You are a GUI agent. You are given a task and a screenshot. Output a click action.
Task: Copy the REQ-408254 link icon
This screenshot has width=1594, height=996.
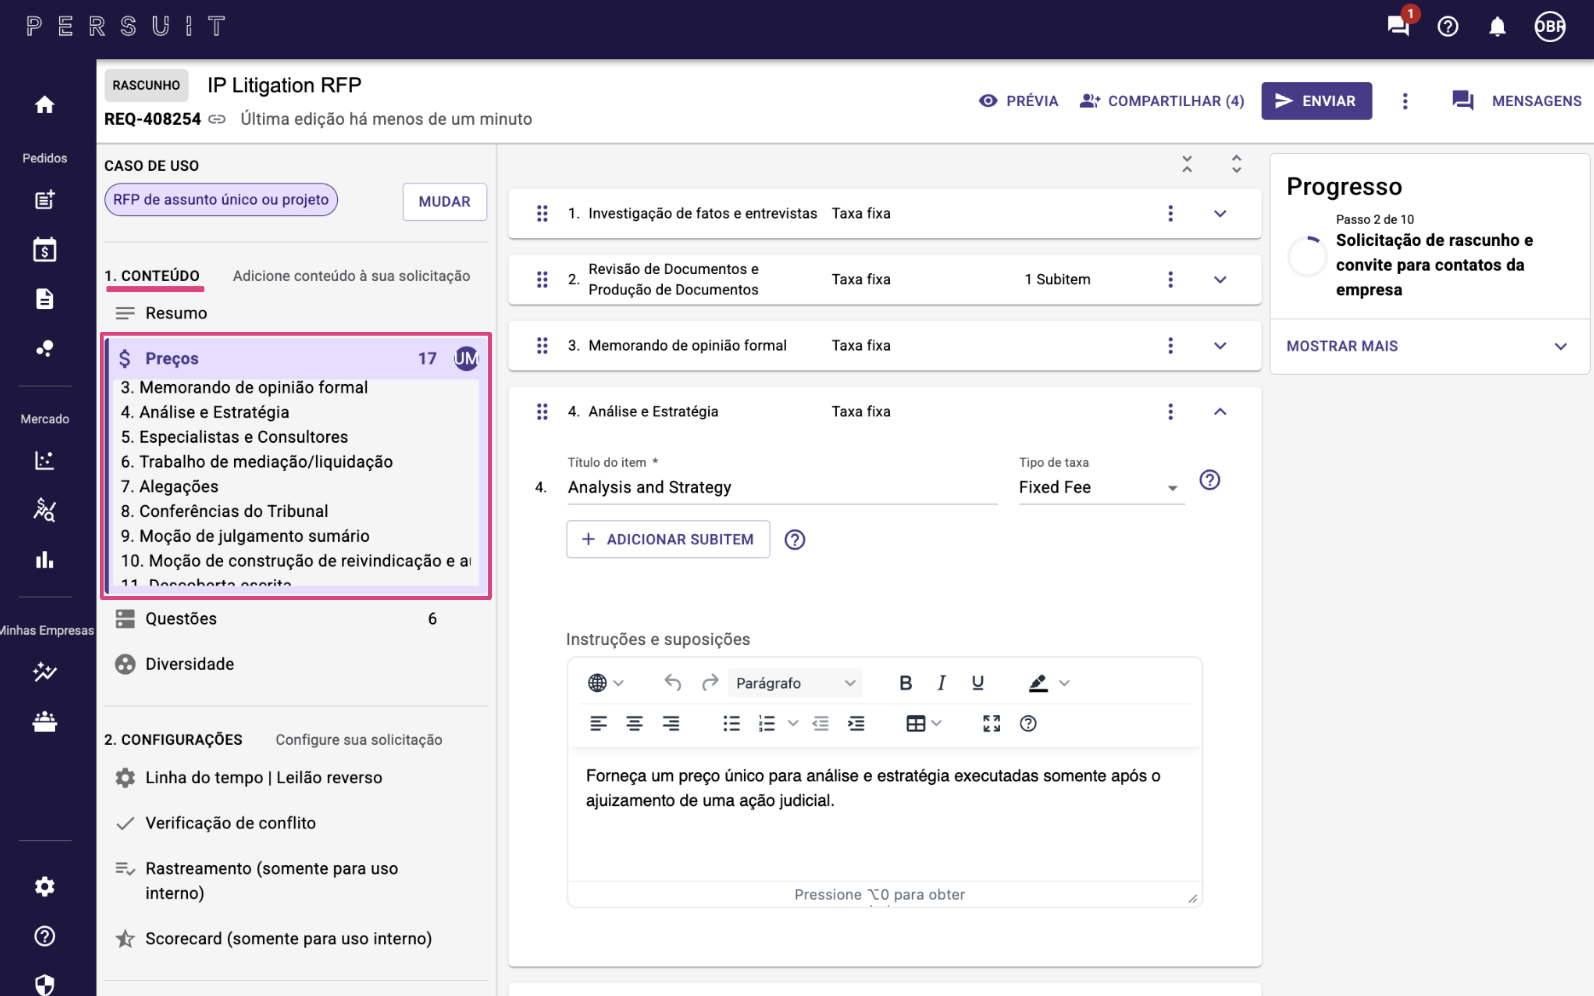[217, 119]
